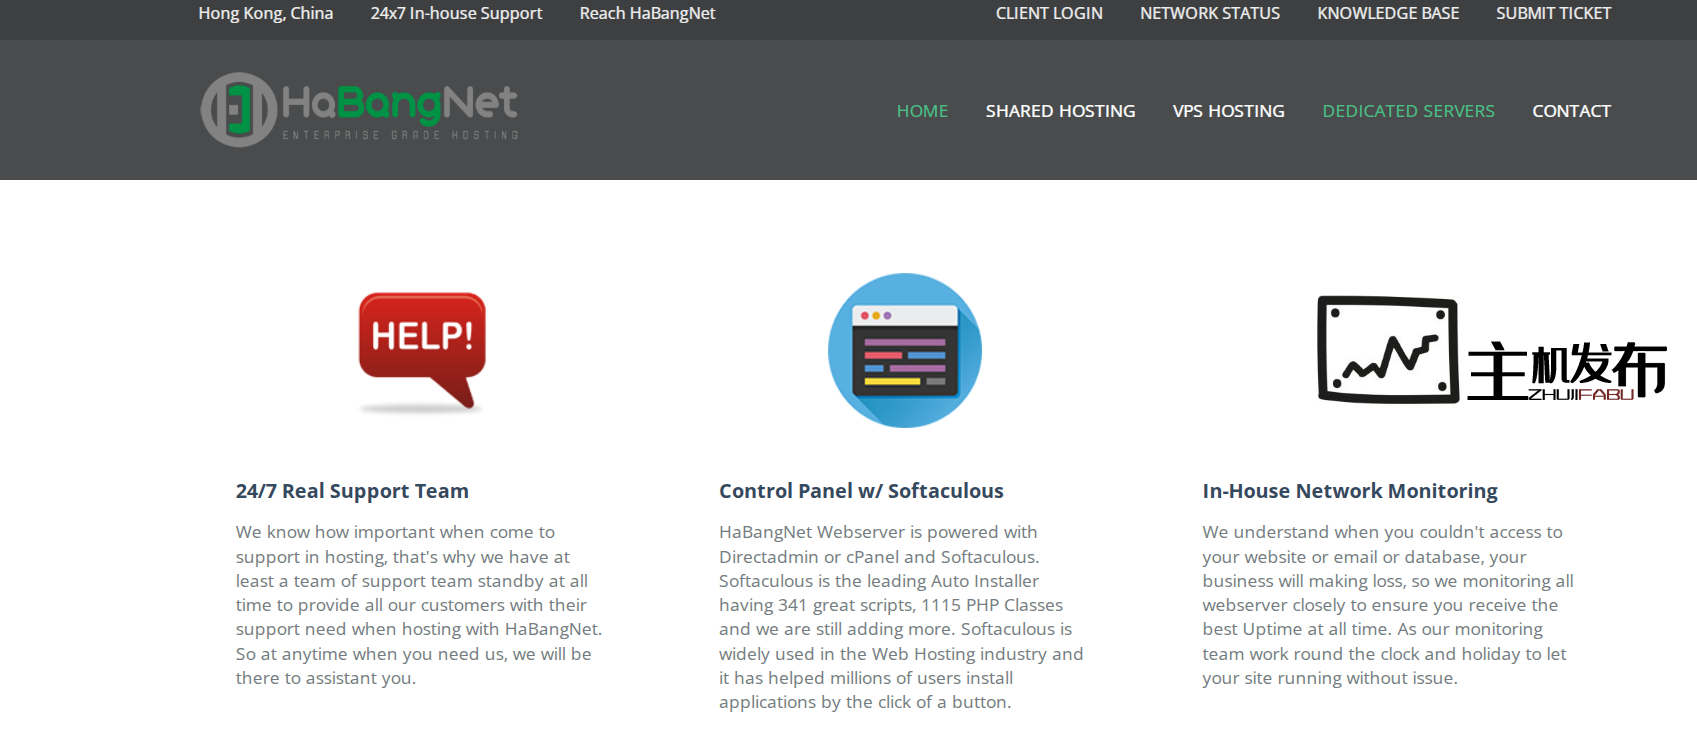Image resolution: width=1697 pixels, height=741 pixels.
Task: Open the Contact page
Action: (x=1571, y=111)
